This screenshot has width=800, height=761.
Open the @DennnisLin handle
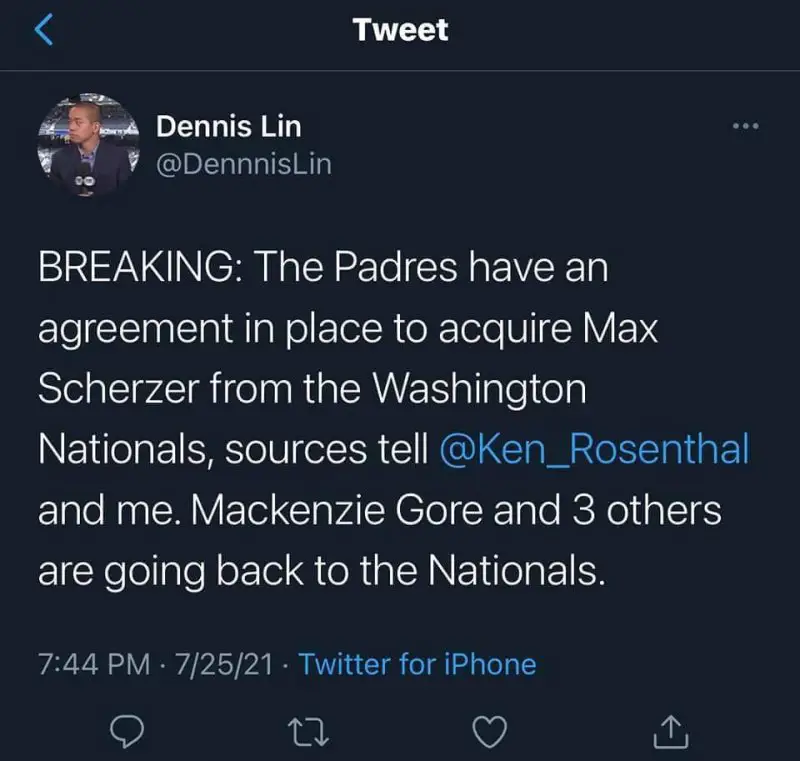243,162
